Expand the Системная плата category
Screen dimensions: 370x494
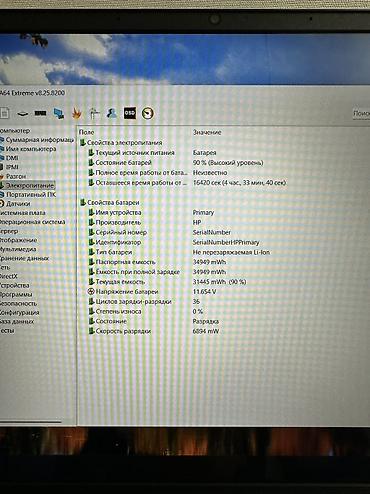click(23, 213)
